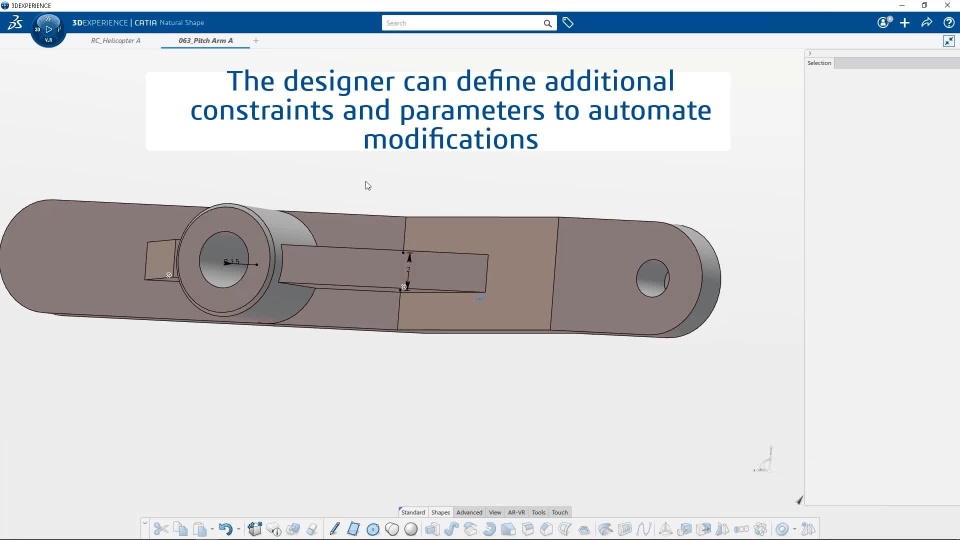Select the Pencil sketch tool

[334, 529]
